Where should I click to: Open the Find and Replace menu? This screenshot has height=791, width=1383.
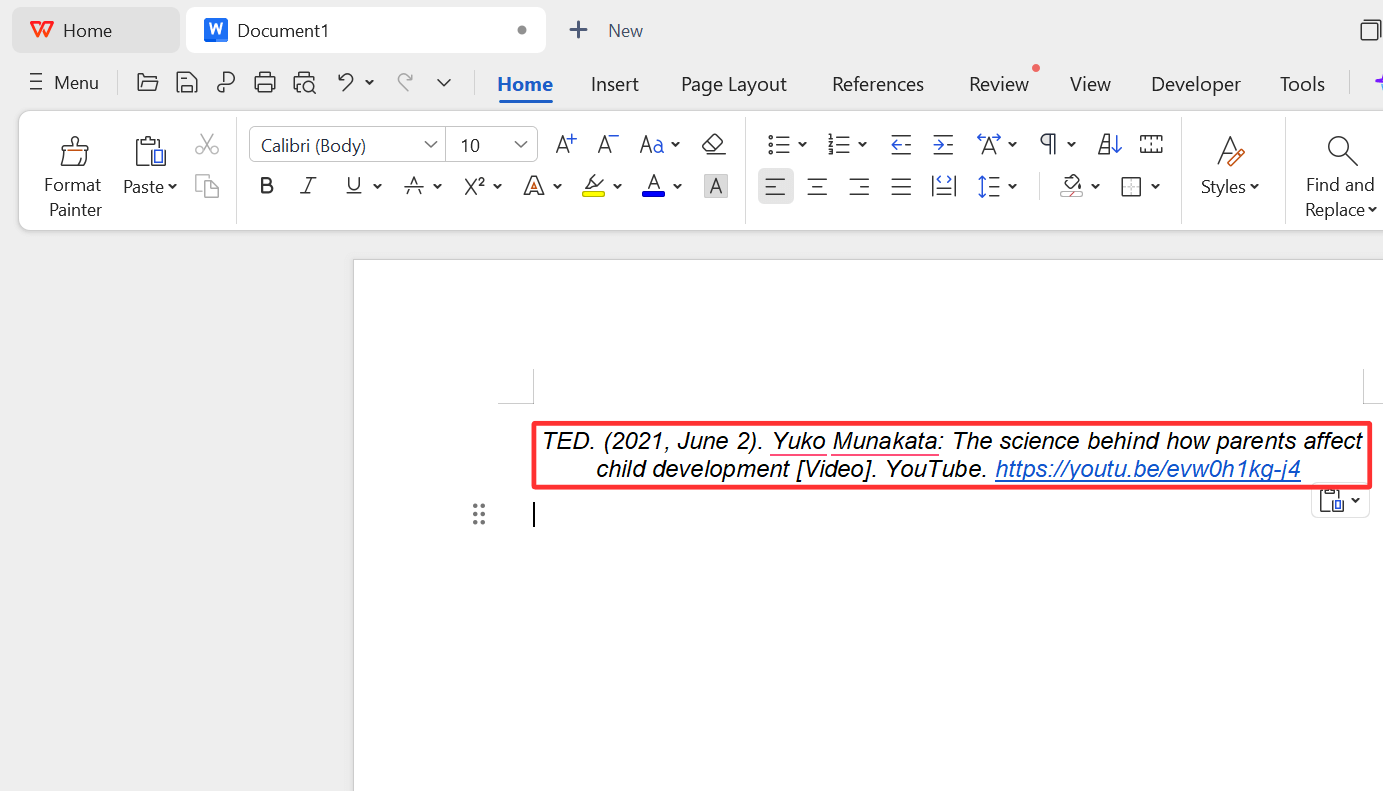pyautogui.click(x=1339, y=171)
